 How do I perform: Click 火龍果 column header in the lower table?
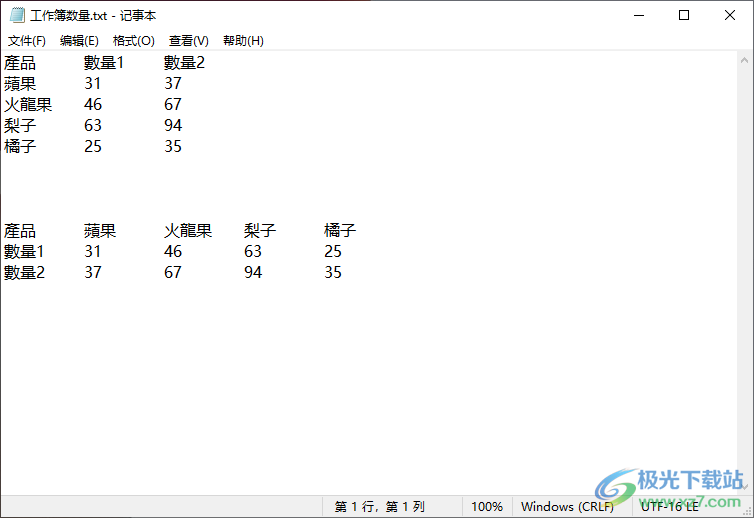[x=188, y=231]
